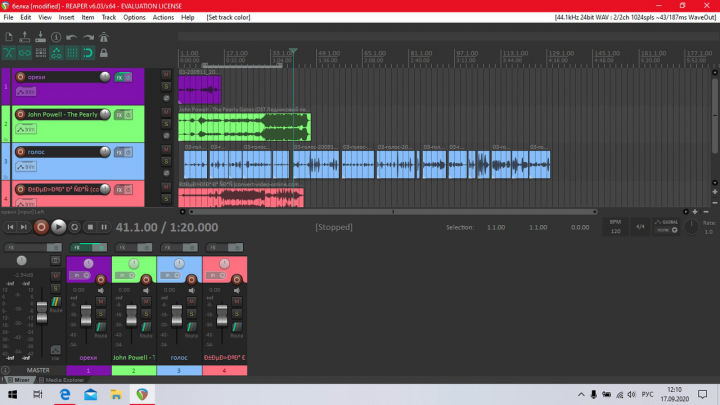The height and width of the screenshot is (405, 720).
Task: Click the Undo arrow in the toolbar
Action: pyautogui.click(x=72, y=37)
